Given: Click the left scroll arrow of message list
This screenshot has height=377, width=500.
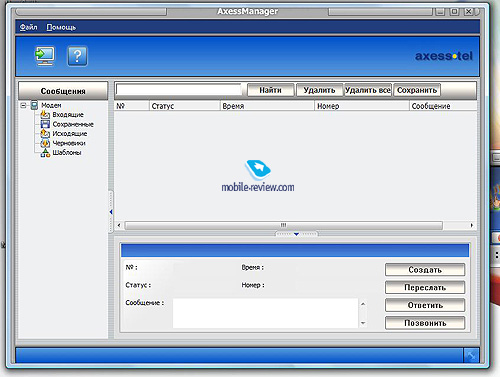Looking at the screenshot, I should (119, 225).
